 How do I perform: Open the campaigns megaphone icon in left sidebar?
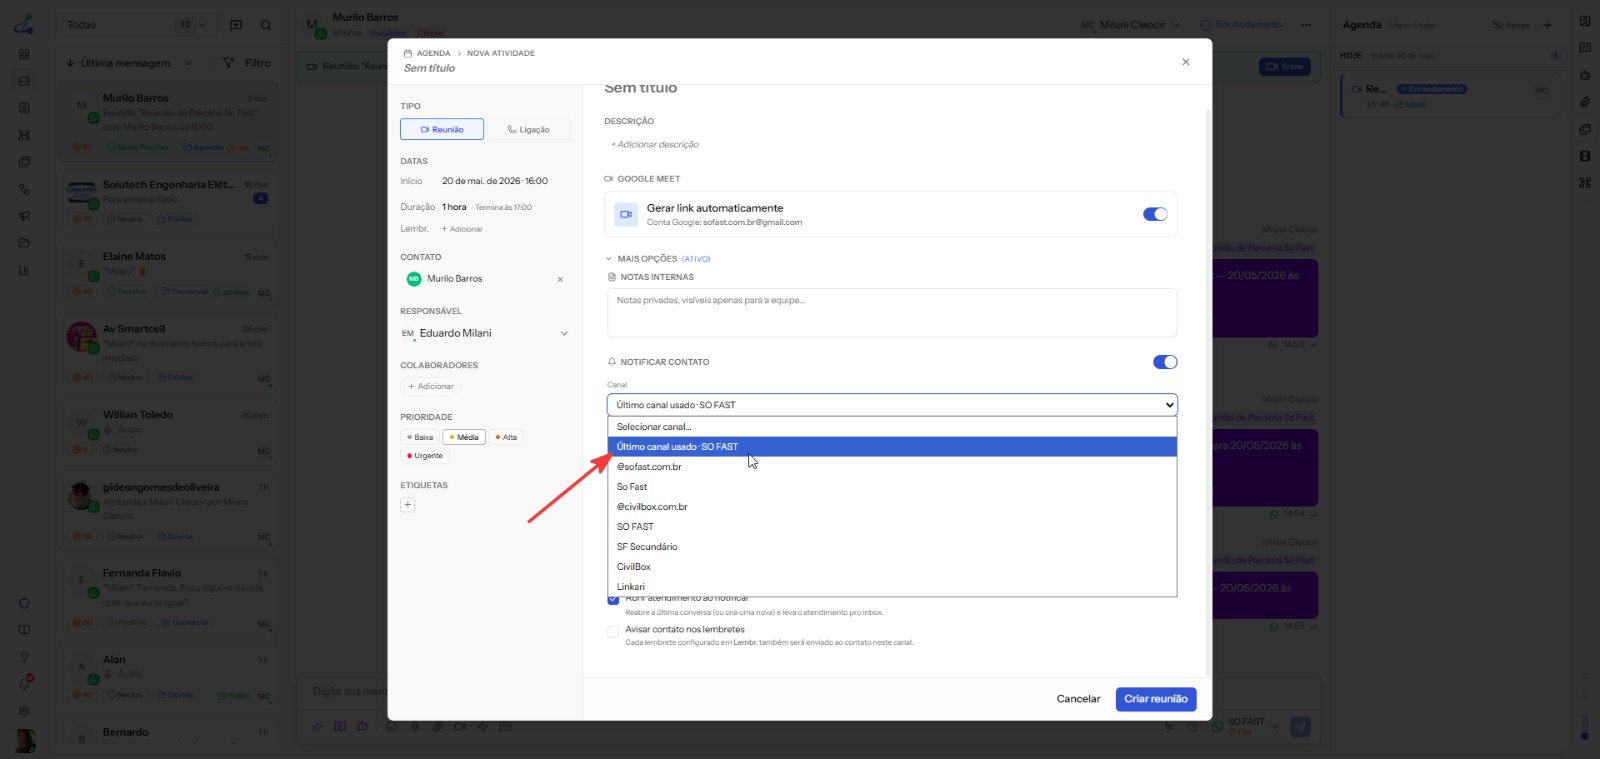pyautogui.click(x=24, y=216)
